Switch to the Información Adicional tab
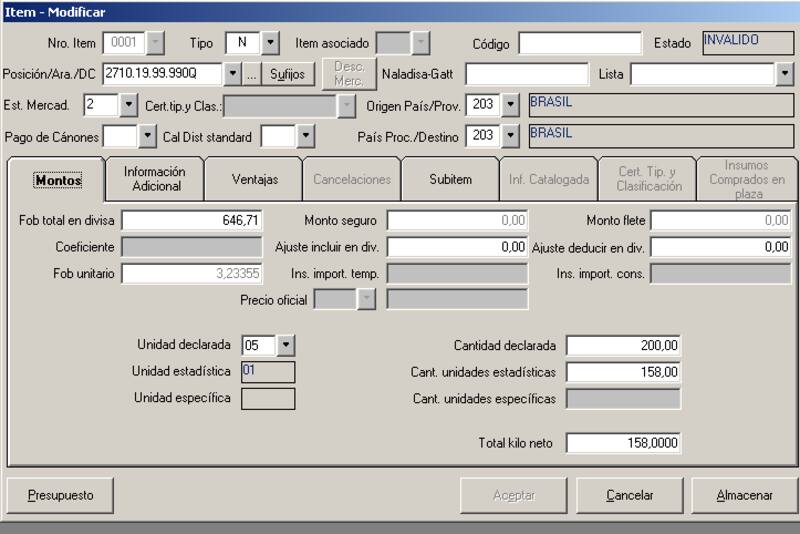This screenshot has width=800, height=534. 155,179
